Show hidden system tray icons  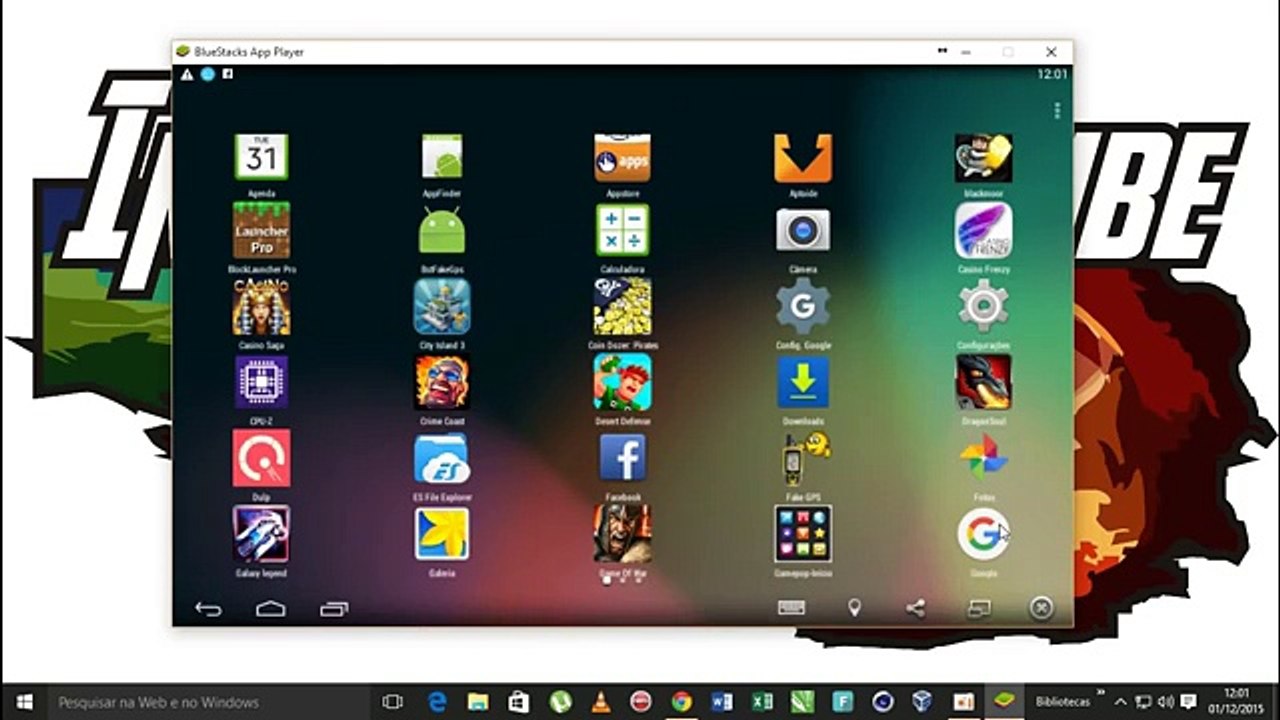pyautogui.click(x=1121, y=702)
